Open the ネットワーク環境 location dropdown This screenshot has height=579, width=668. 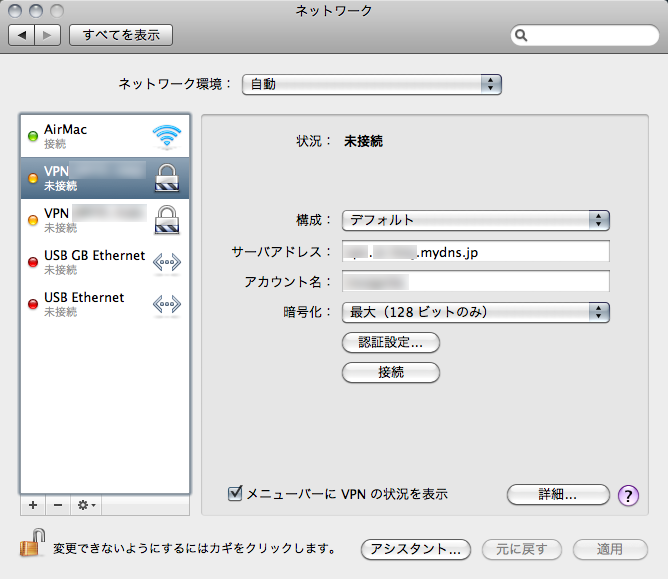tap(371, 84)
